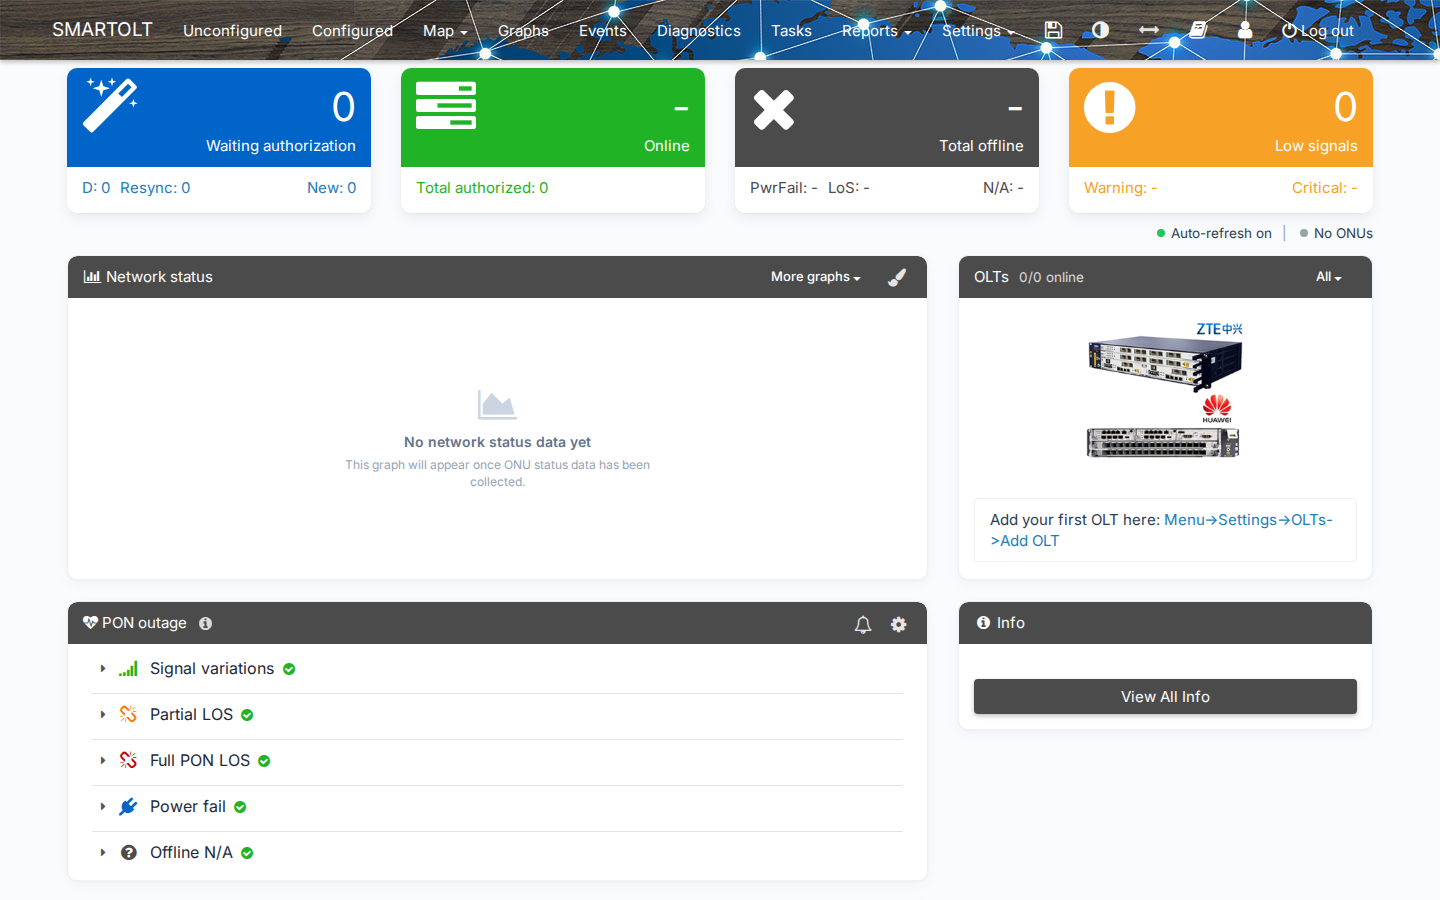The image size is (1440, 900).
Task: Open the Map dropdown menu
Action: pyautogui.click(x=445, y=31)
